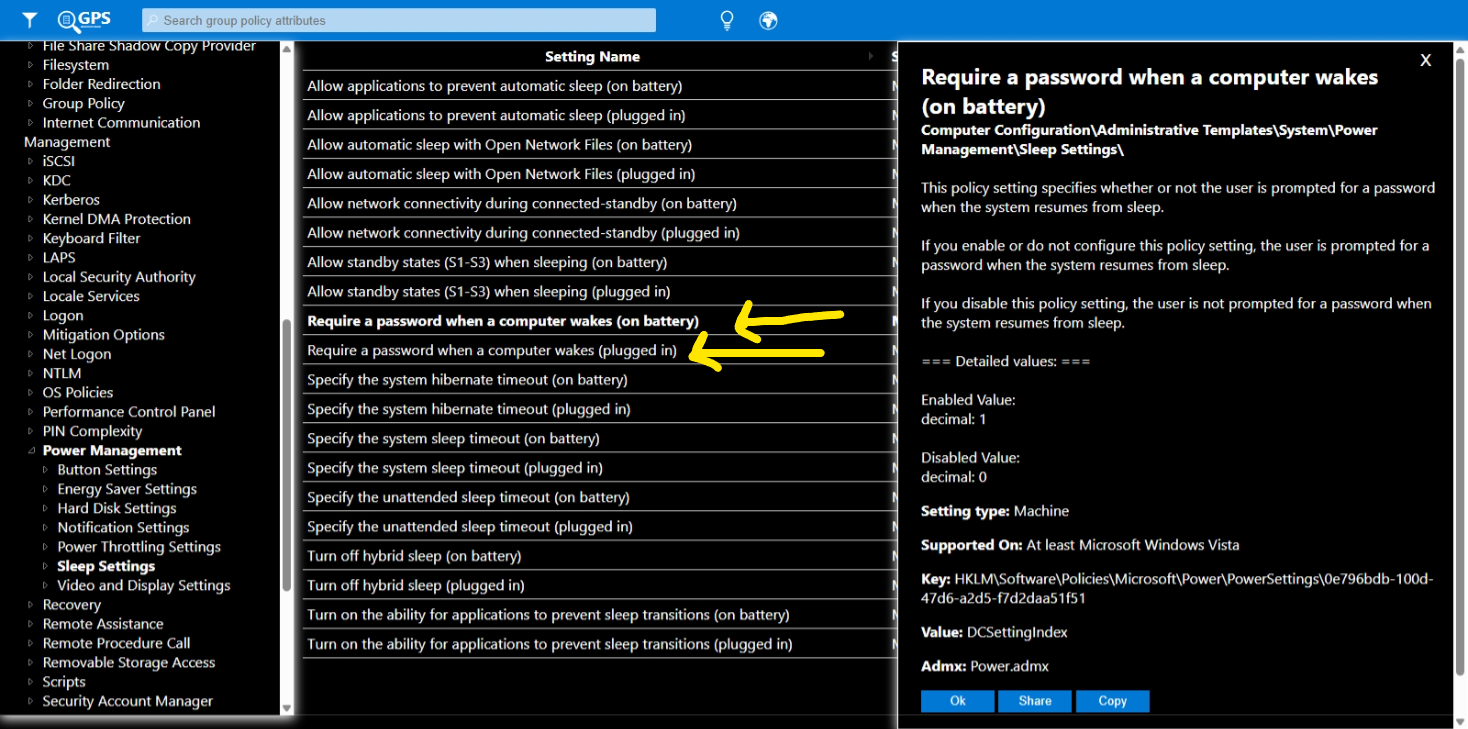The width and height of the screenshot is (1468, 729).
Task: Click the globe language icon
Action: (x=768, y=20)
